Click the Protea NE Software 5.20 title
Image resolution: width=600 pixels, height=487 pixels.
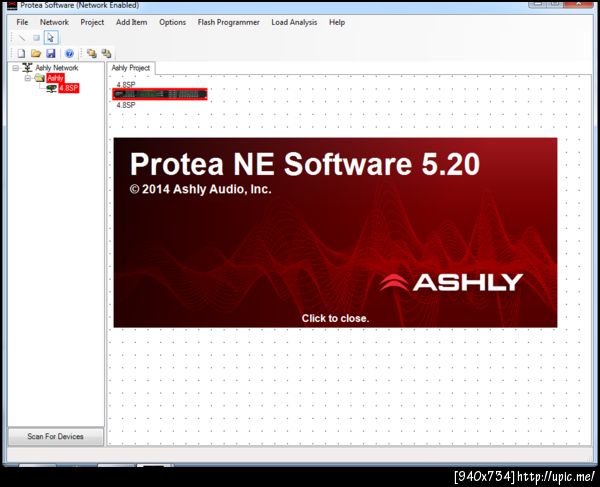tap(305, 164)
